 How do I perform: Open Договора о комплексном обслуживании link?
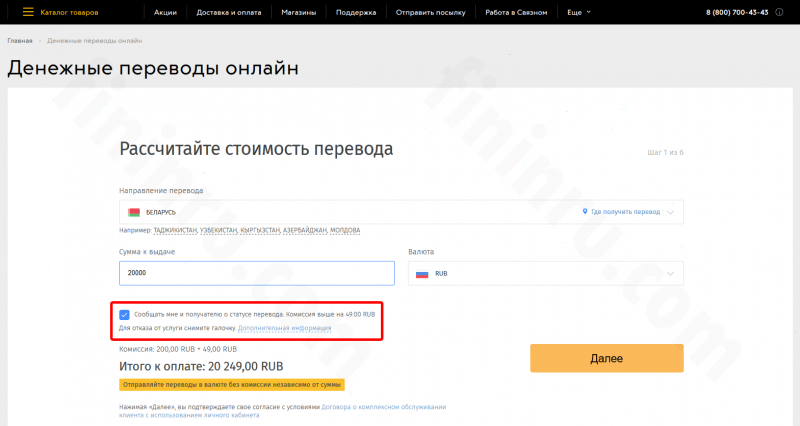pyautogui.click(x=384, y=407)
